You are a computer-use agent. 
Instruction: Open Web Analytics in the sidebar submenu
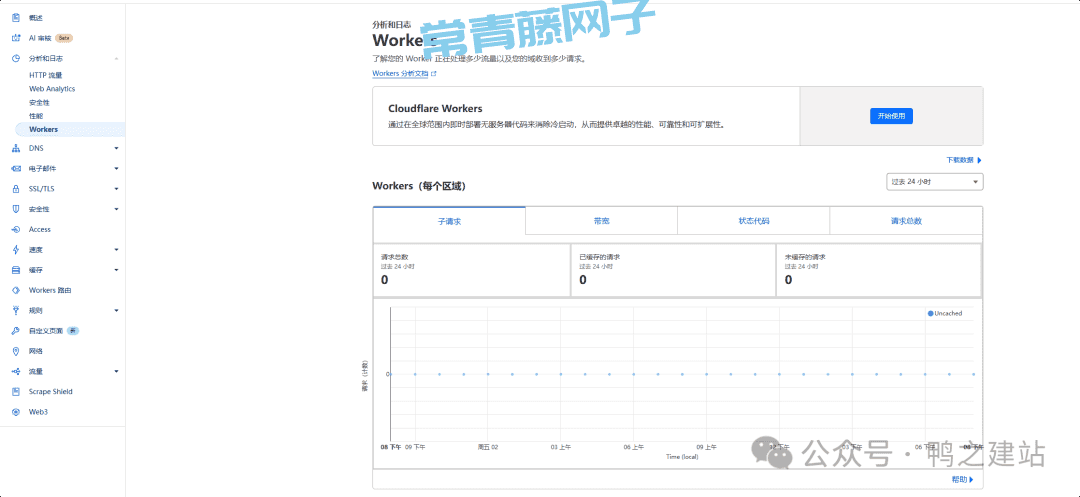click(52, 89)
